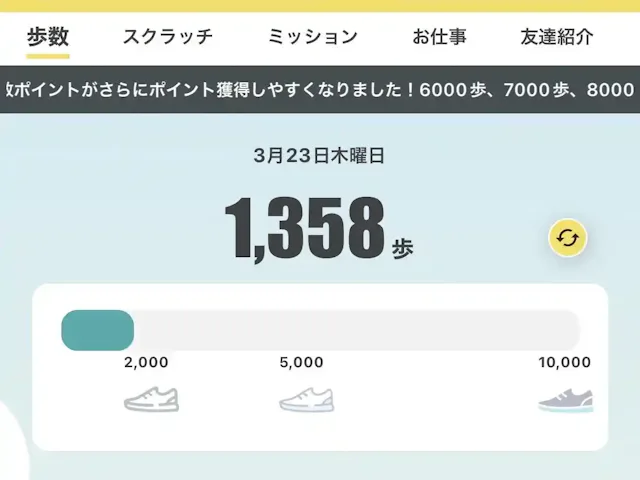
Task: Tap the date 3月23日木曜日
Action: pyautogui.click(x=319, y=155)
